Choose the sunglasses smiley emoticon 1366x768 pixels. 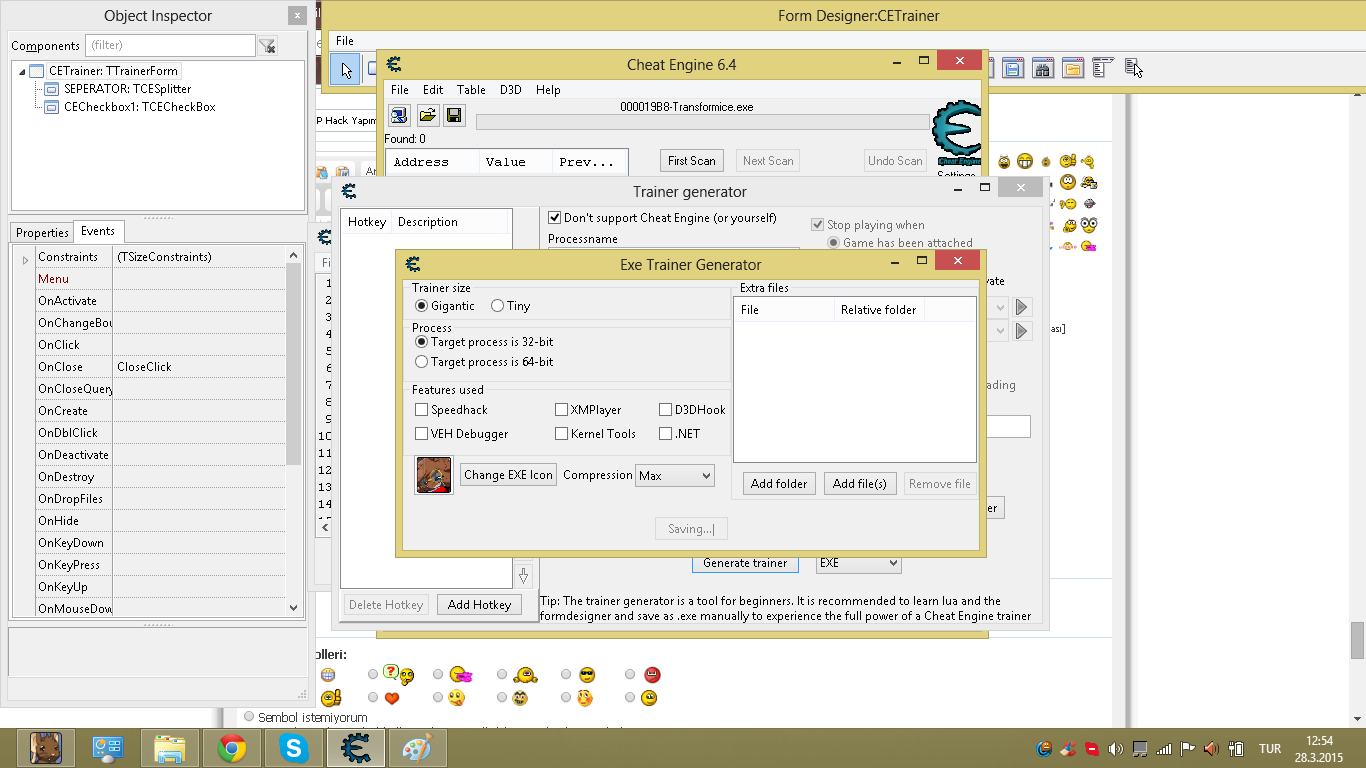587,675
